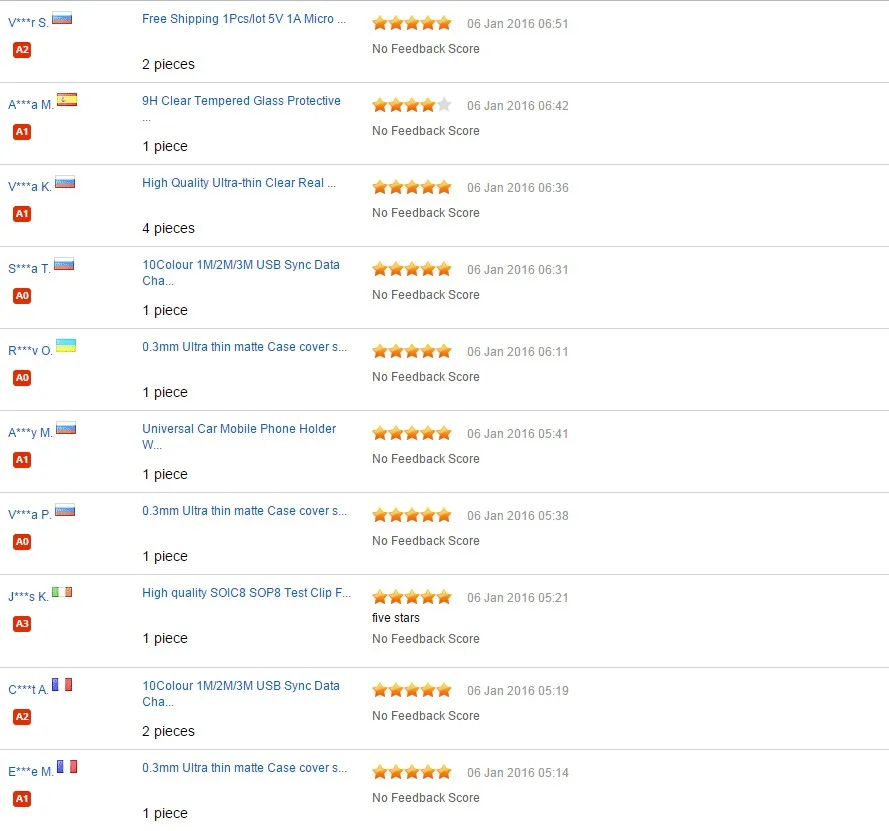The image size is (889, 831).
Task: Click the A2 badge under V***r S.
Action: tap(22, 49)
